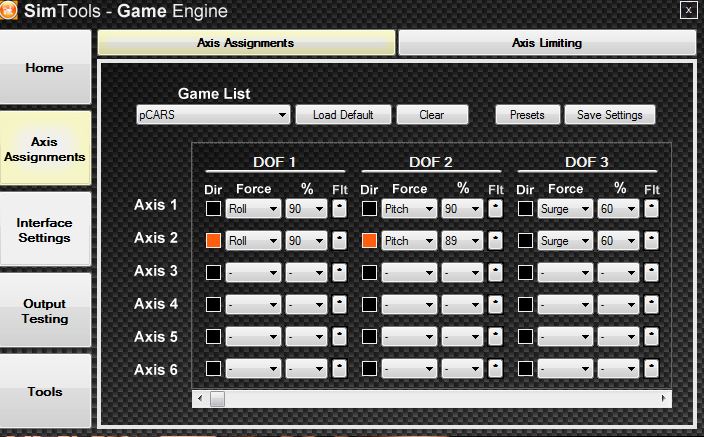Open Axis 5 DOF 2 filter button

(x=495, y=337)
